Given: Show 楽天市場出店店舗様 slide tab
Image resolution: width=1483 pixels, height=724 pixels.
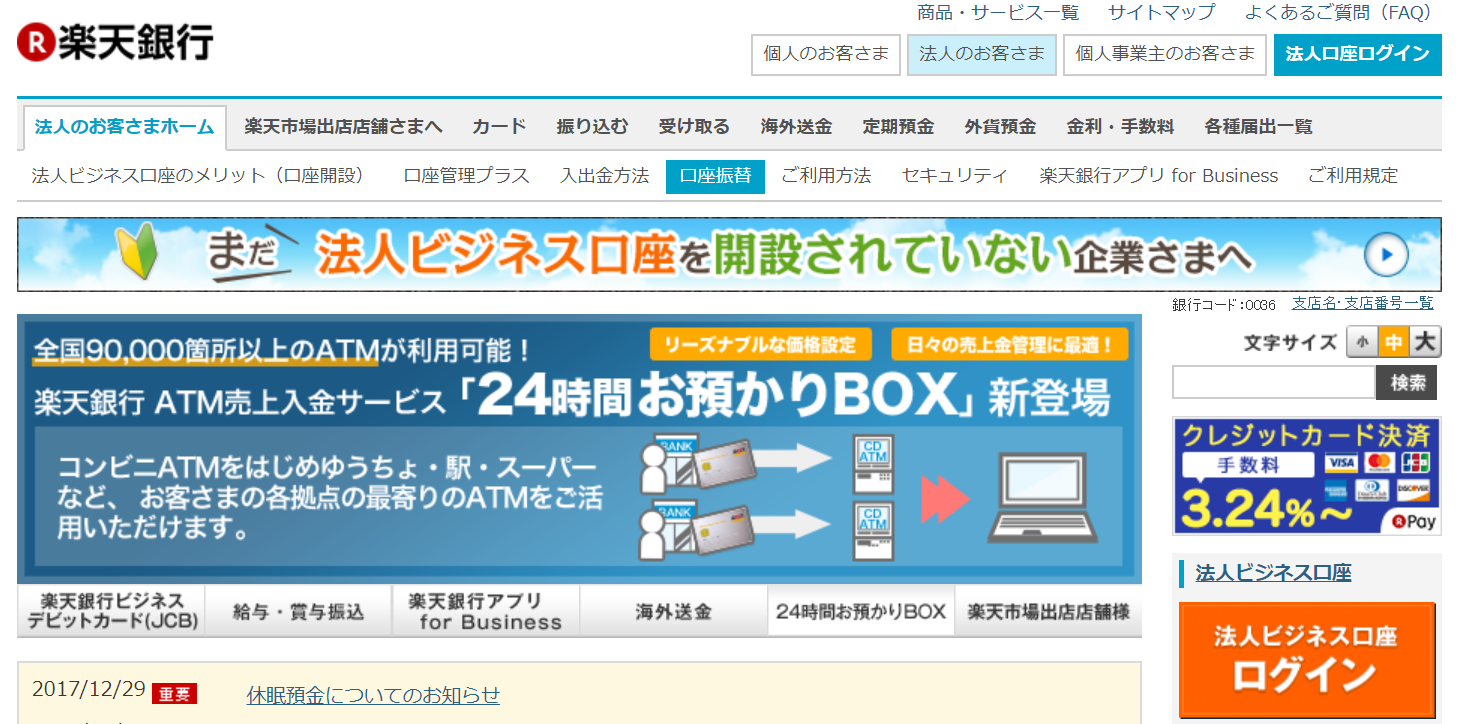Looking at the screenshot, I should (1048, 611).
